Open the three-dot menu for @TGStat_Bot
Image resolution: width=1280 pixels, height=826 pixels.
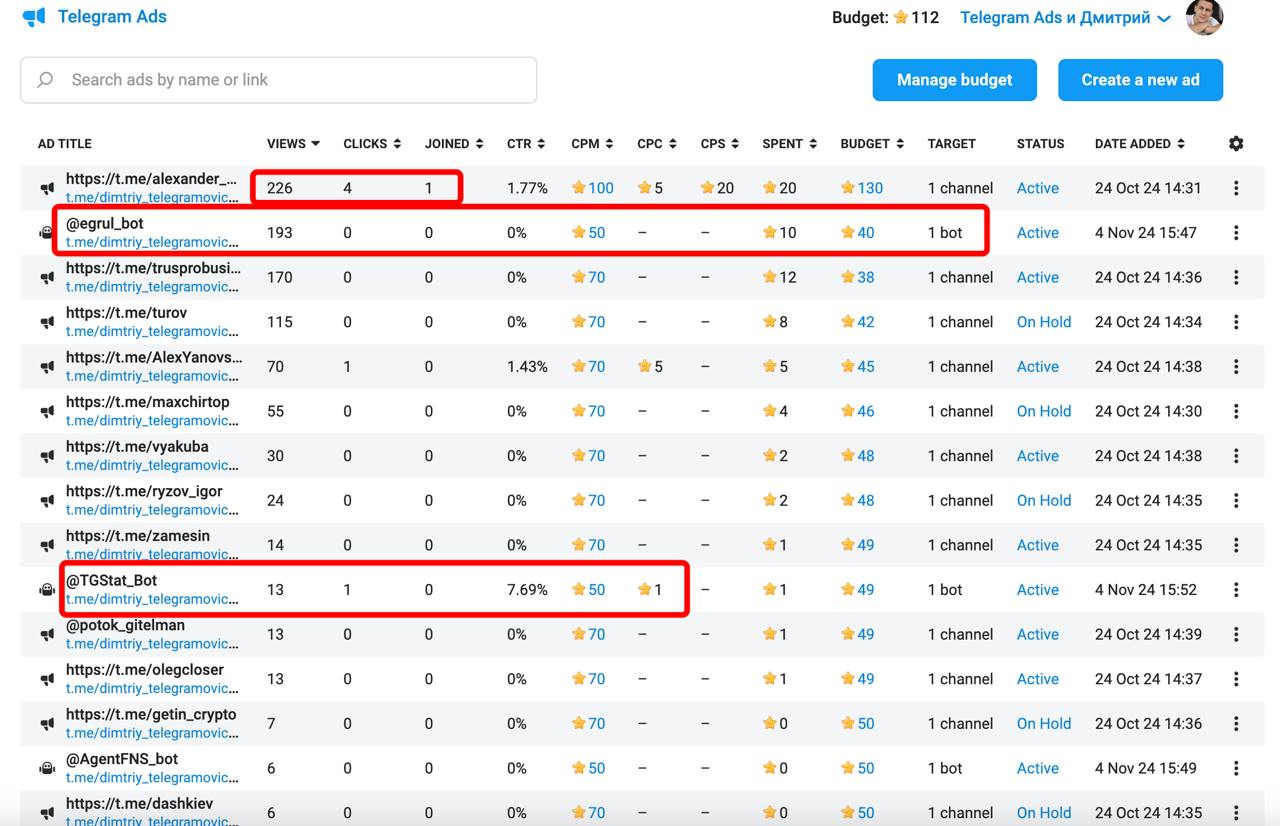(x=1236, y=590)
